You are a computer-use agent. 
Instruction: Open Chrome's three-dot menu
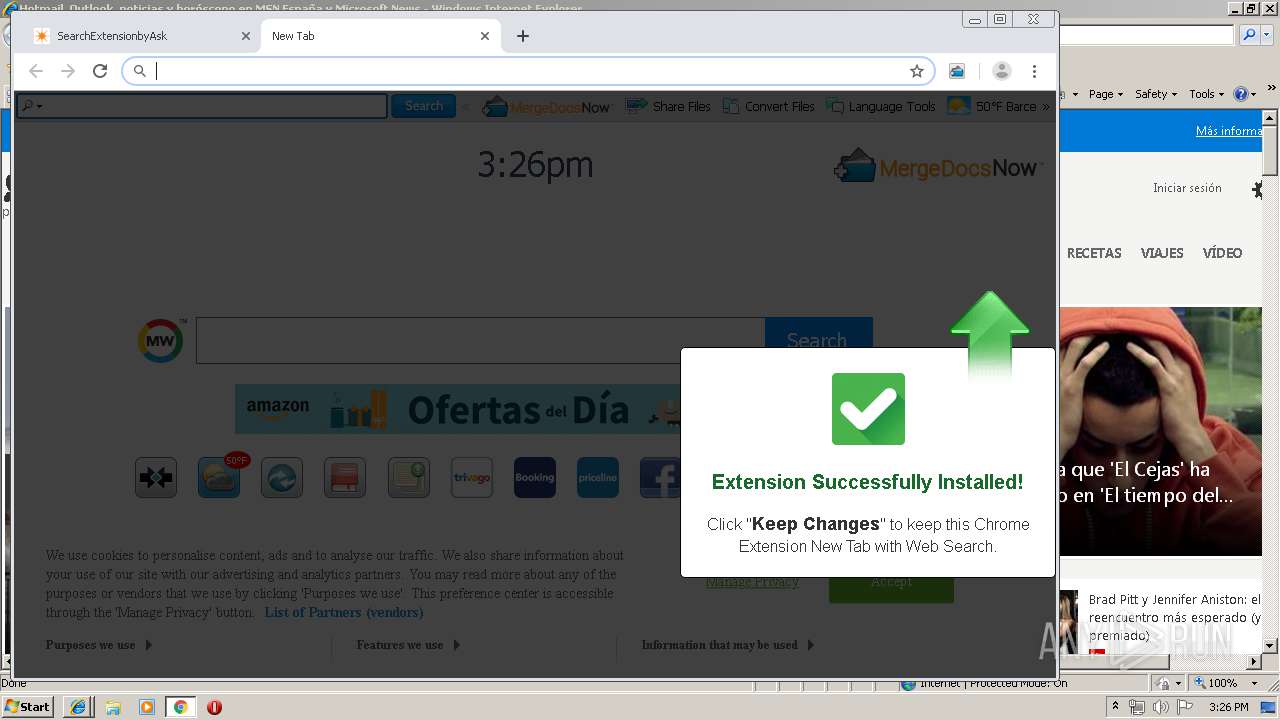[x=1034, y=71]
